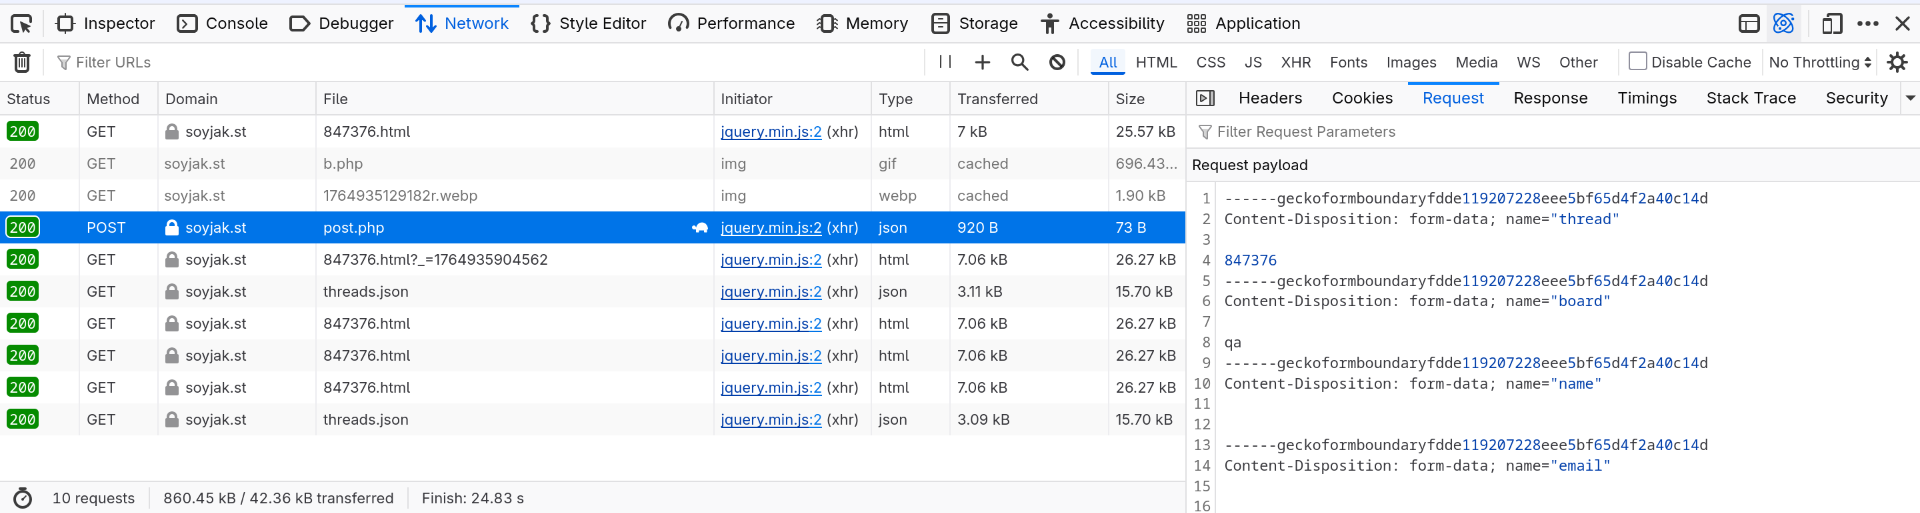Filter requests by Images type
1920x513 pixels.
(x=1410, y=62)
